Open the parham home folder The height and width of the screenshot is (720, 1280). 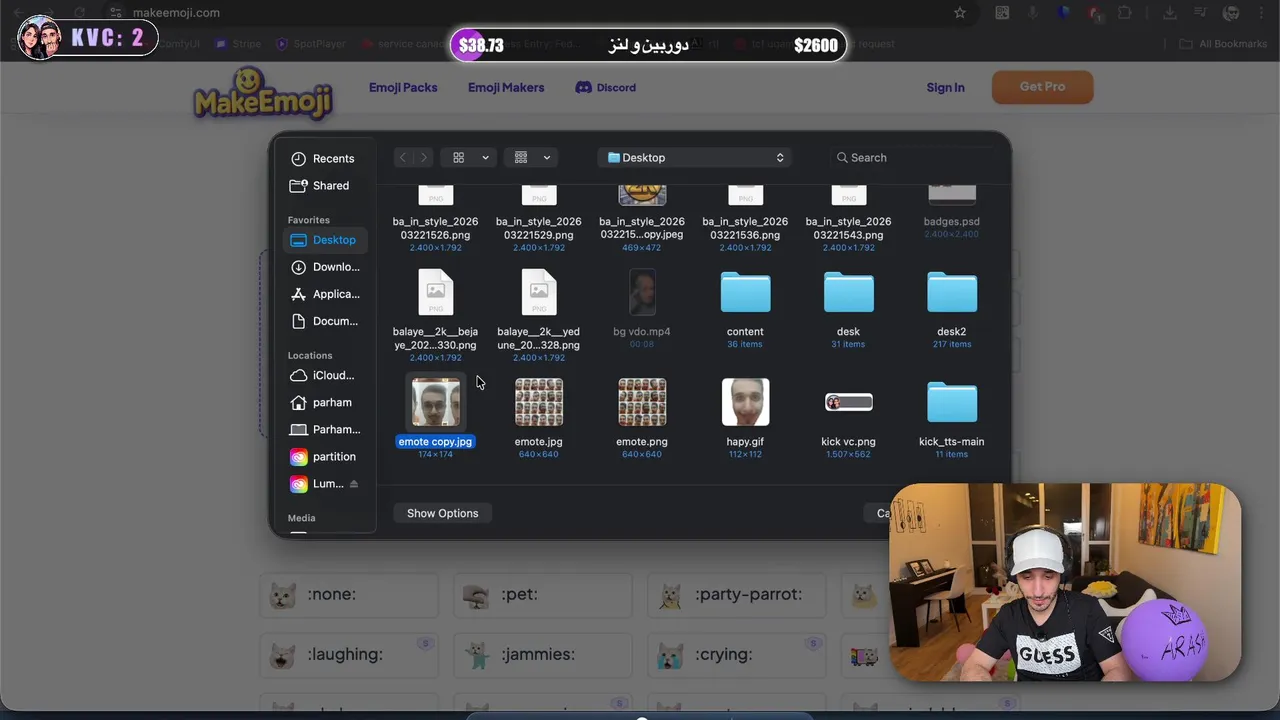(320, 402)
